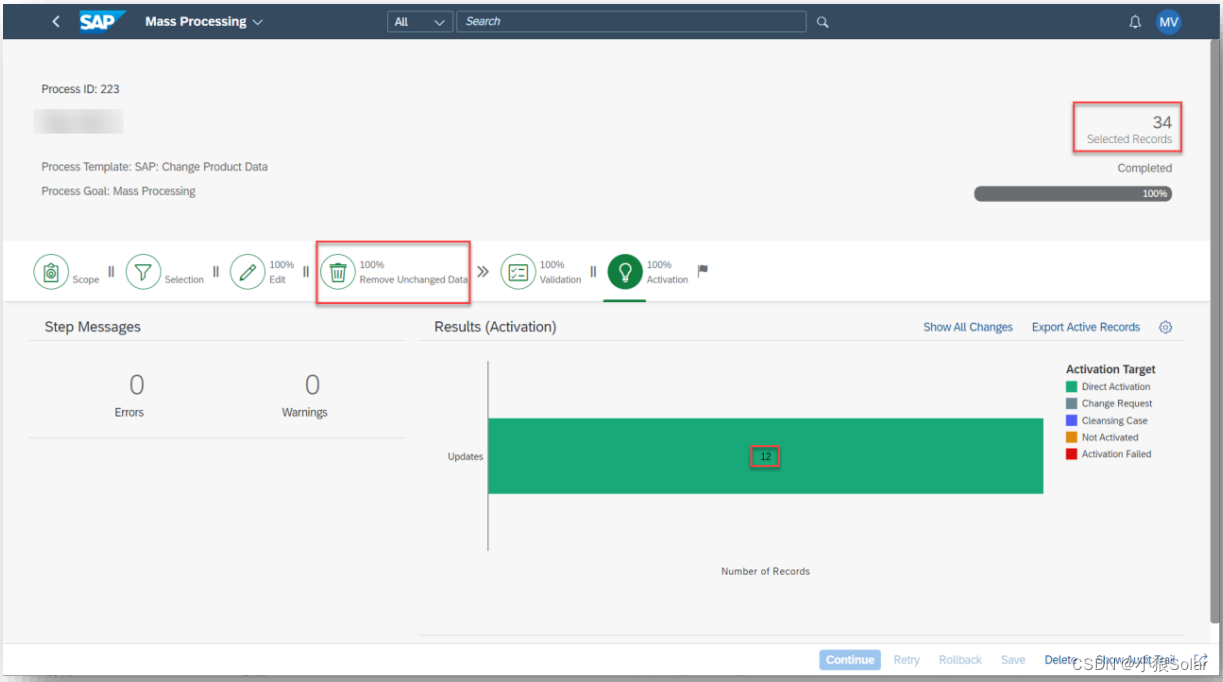Image resolution: width=1223 pixels, height=682 pixels.
Task: Open the All search scope dropdown
Action: tap(420, 21)
